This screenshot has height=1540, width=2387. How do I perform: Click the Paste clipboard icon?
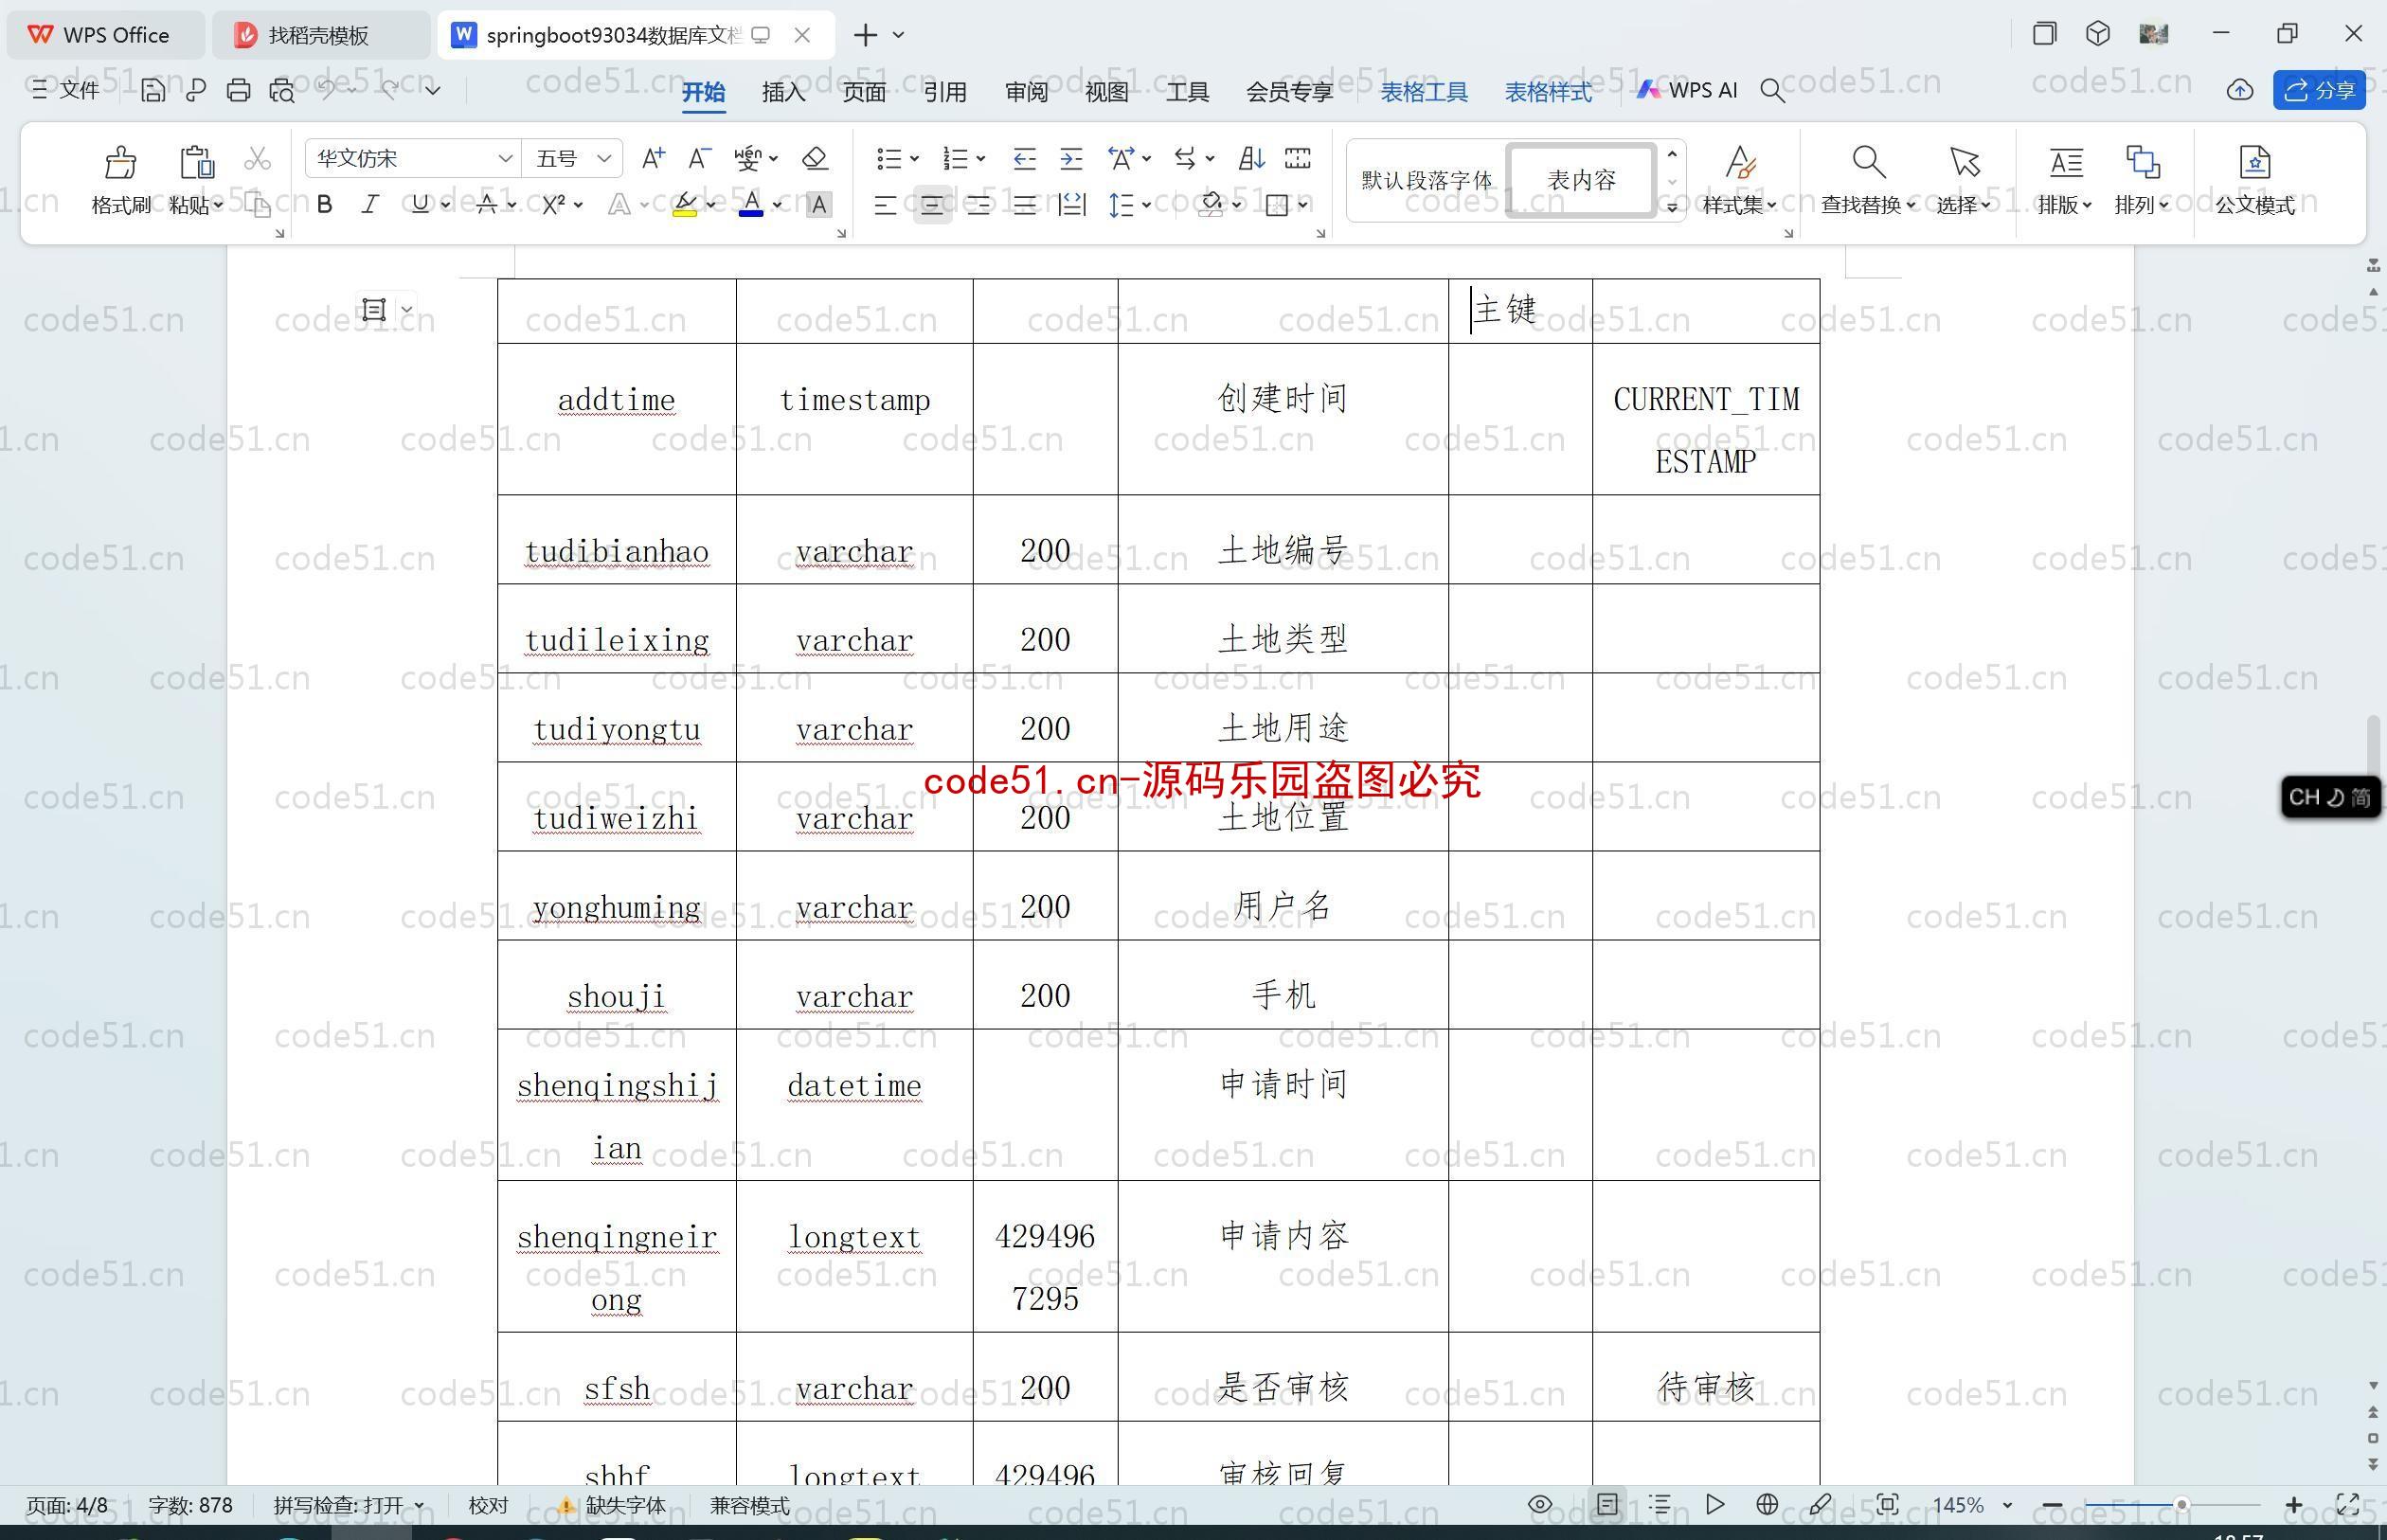pyautogui.click(x=196, y=163)
